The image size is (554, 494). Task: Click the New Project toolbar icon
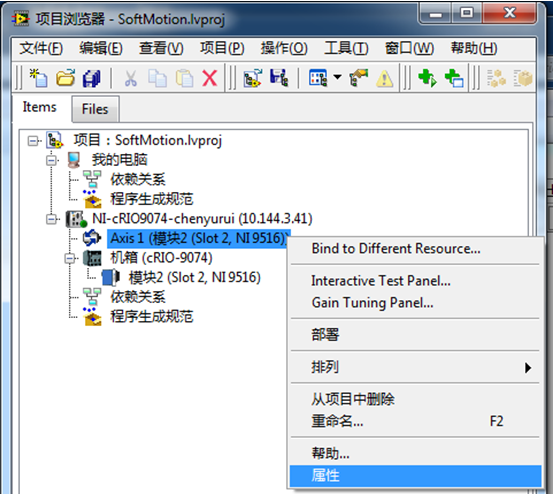pos(39,78)
